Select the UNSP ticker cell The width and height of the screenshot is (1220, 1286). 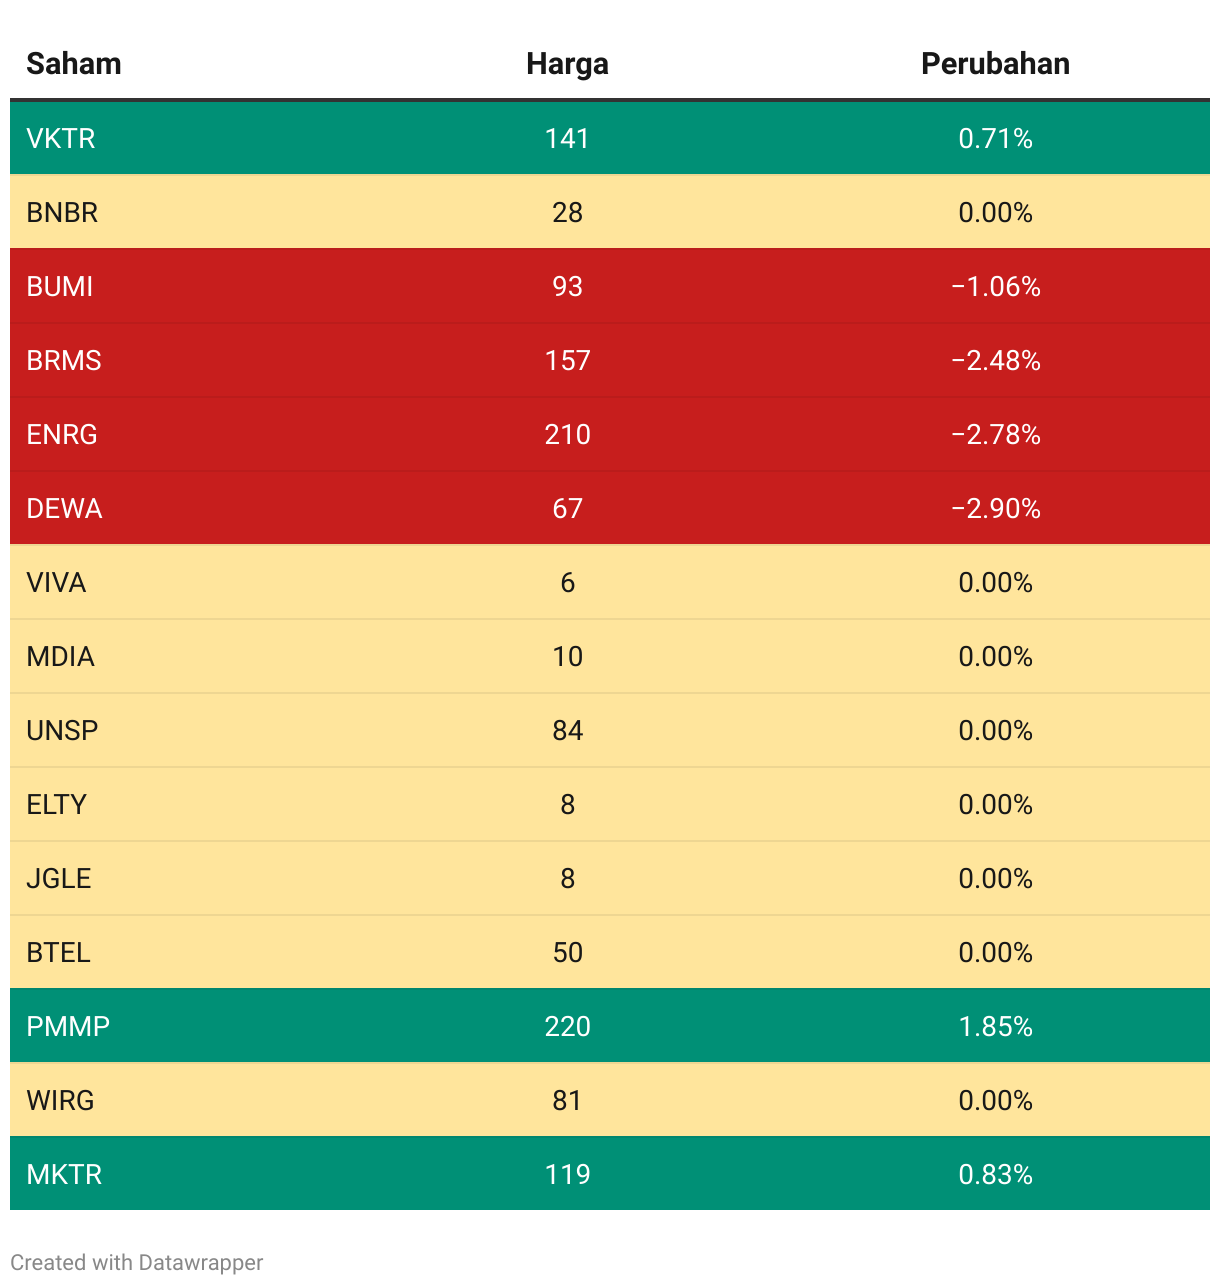click(x=62, y=730)
